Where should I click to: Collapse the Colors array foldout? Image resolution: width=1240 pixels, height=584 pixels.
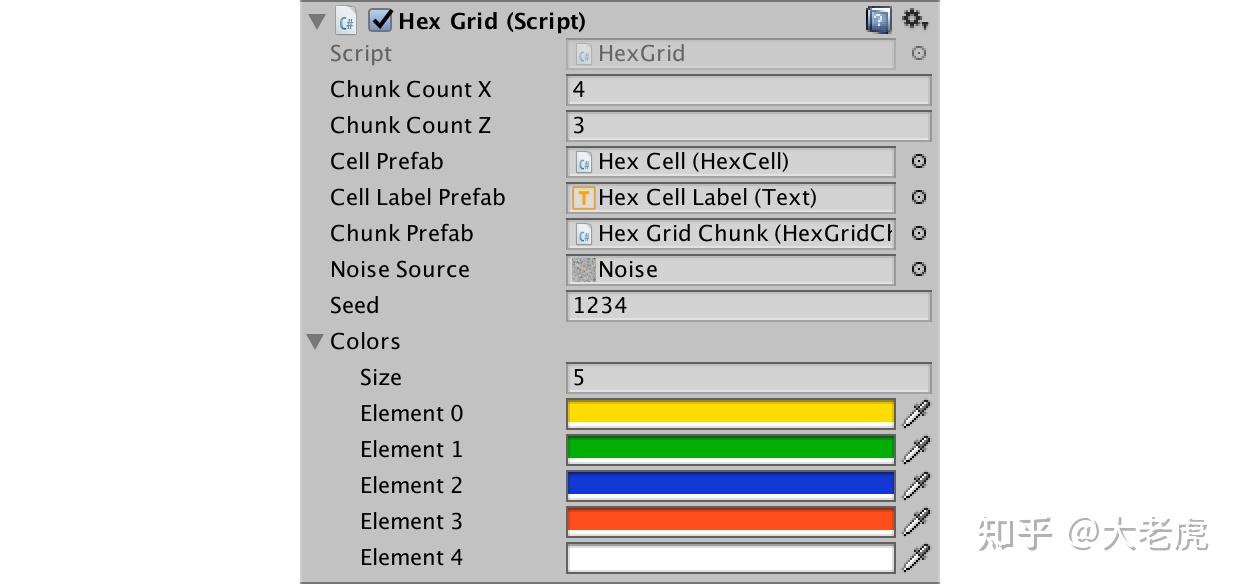click(317, 342)
